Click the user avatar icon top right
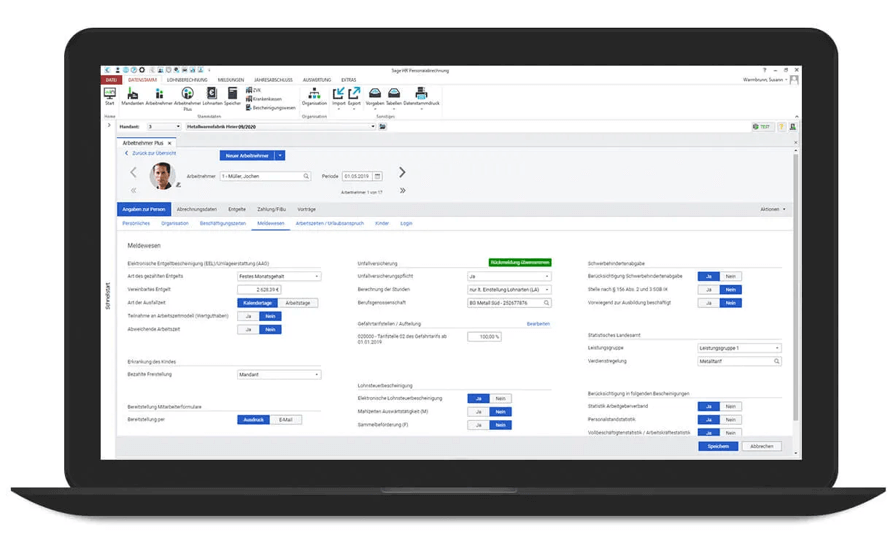The width and height of the screenshot is (896, 540). pyautogui.click(x=794, y=80)
